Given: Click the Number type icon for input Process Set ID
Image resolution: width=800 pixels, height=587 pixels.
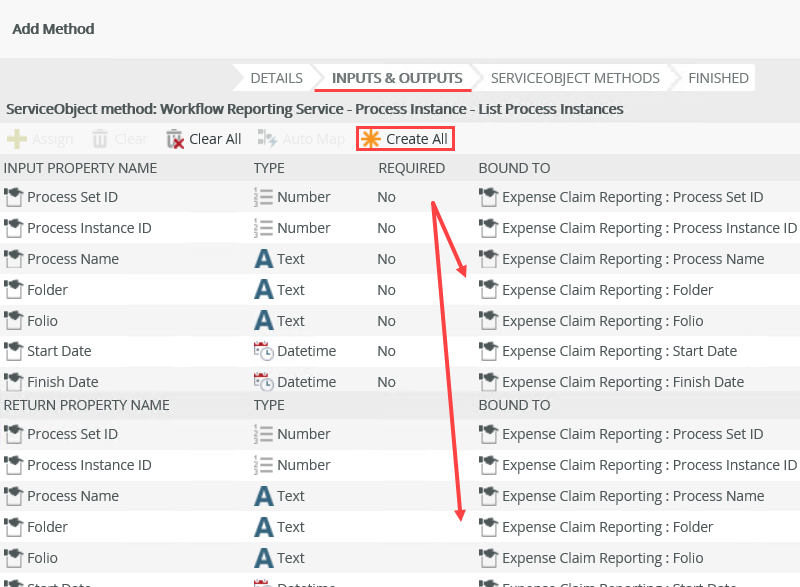Looking at the screenshot, I should point(263,197).
